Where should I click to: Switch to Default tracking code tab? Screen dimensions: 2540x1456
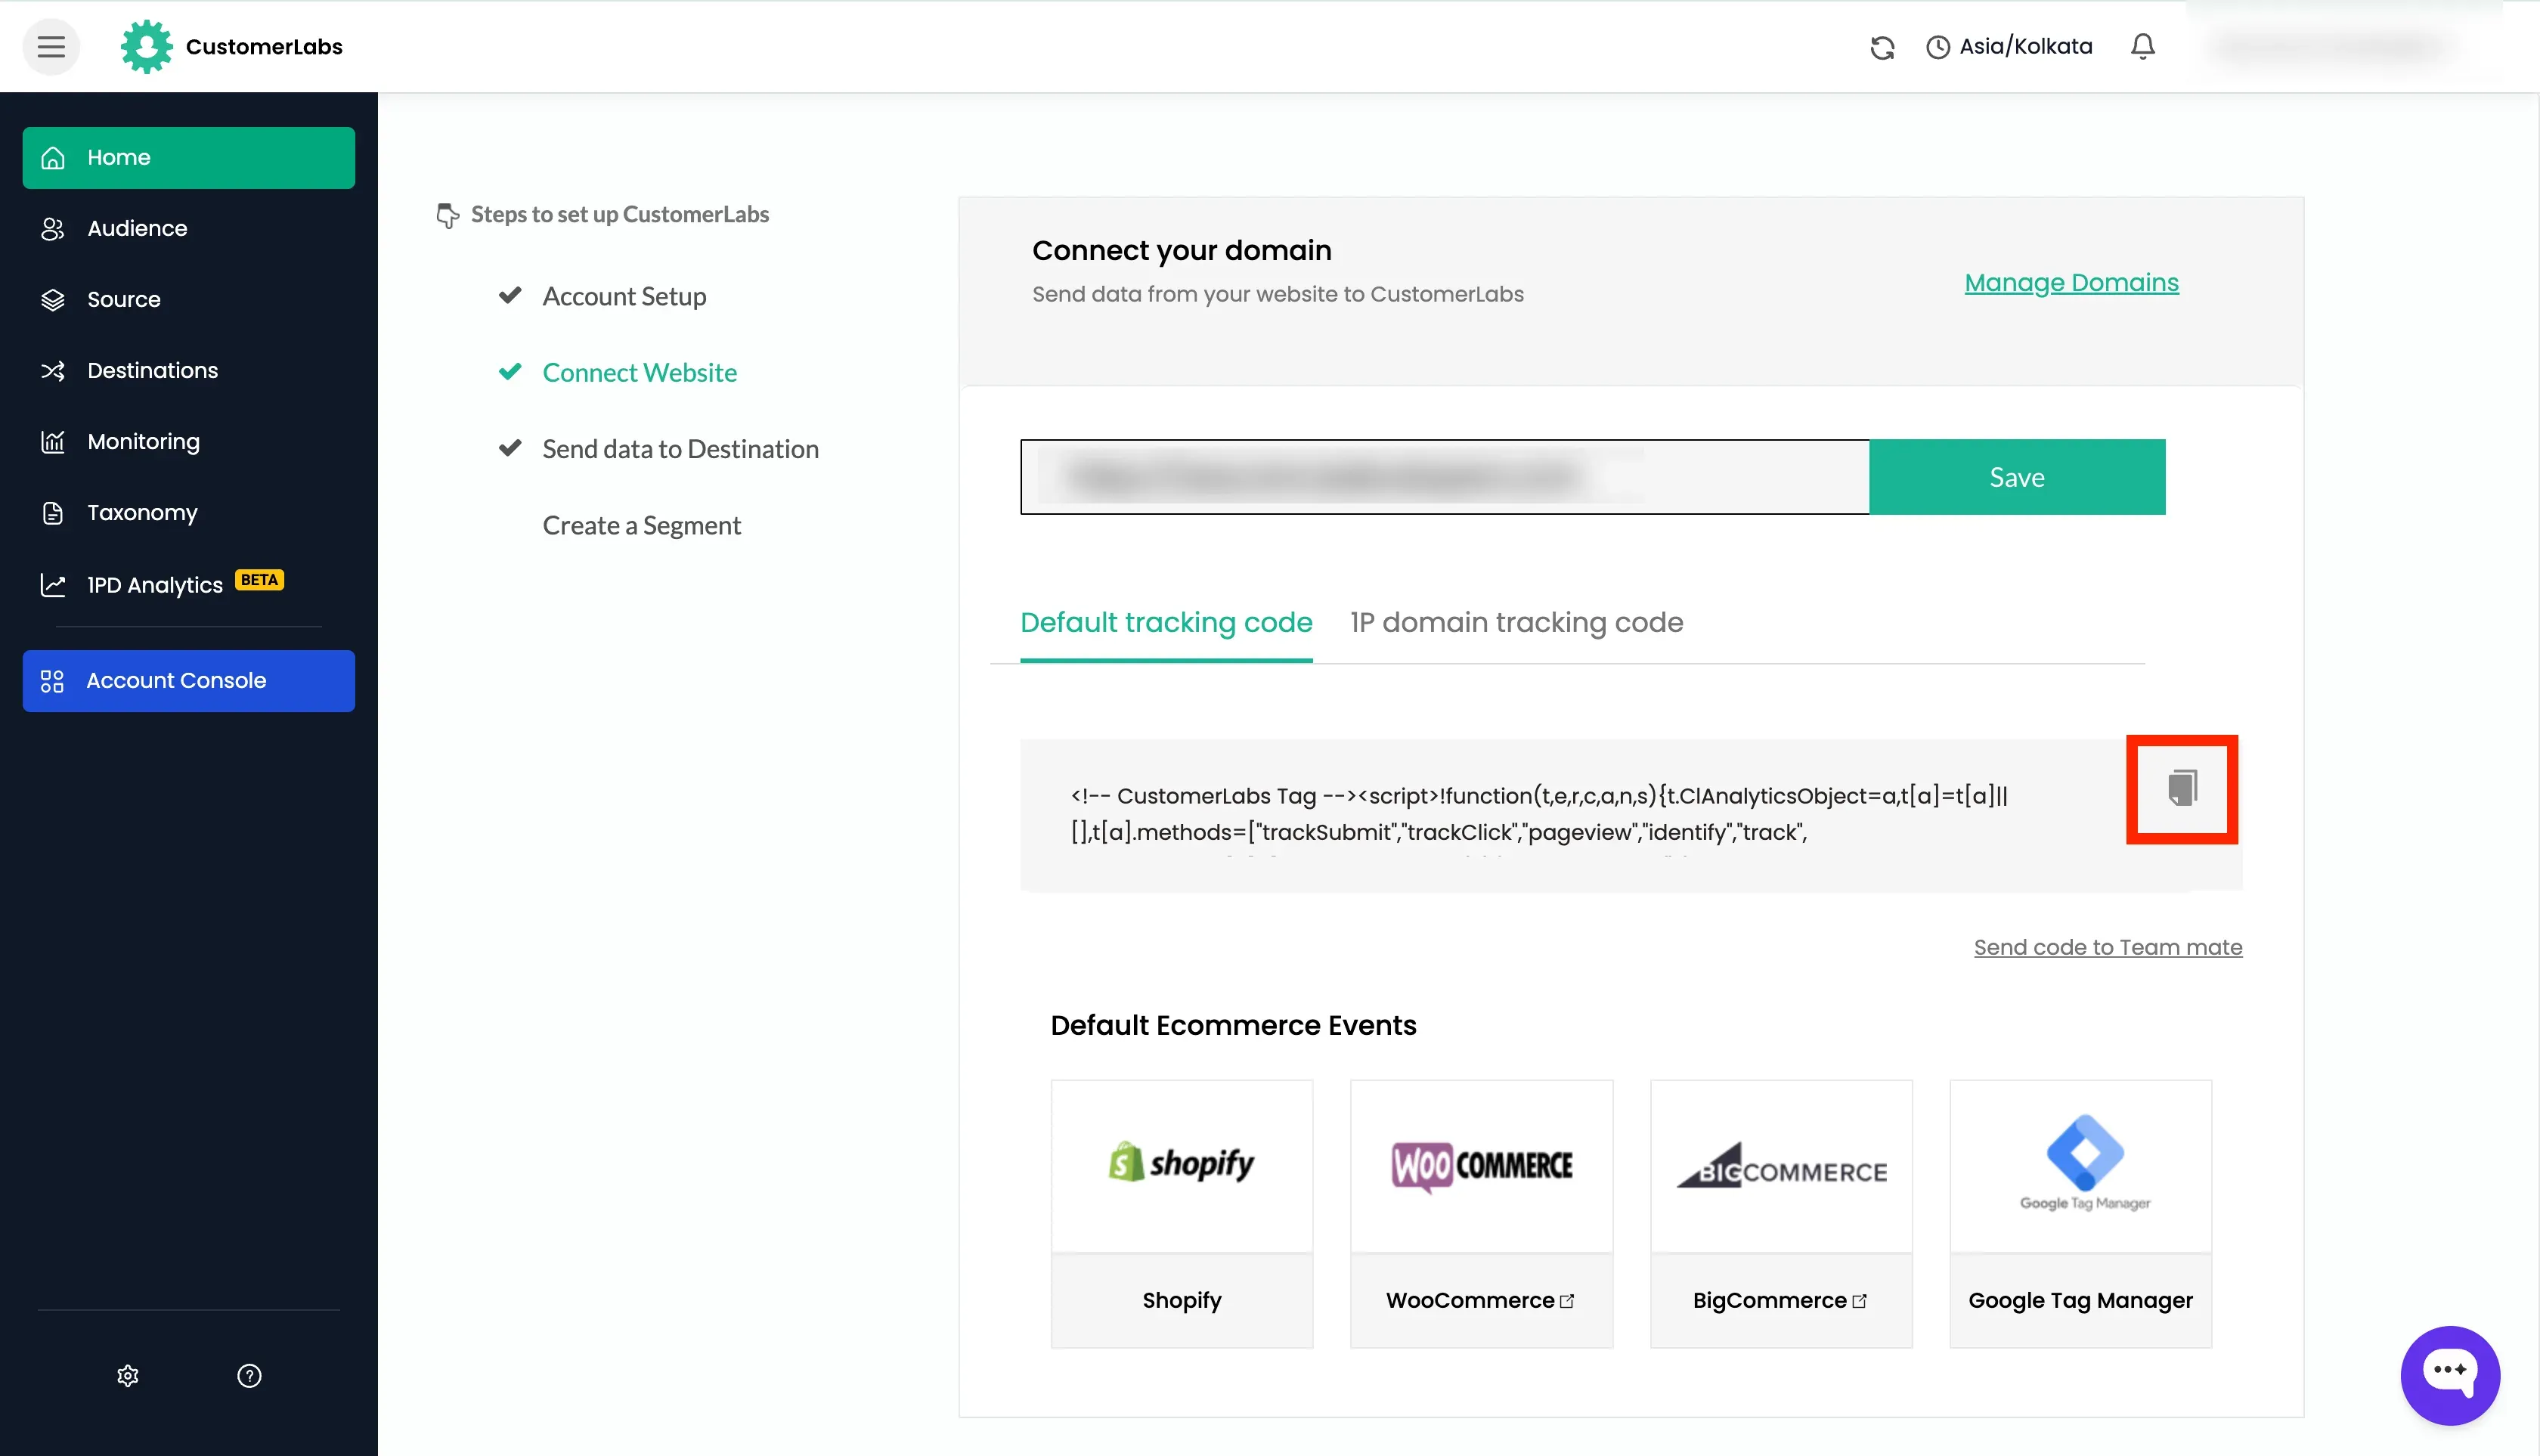pyautogui.click(x=1166, y=622)
